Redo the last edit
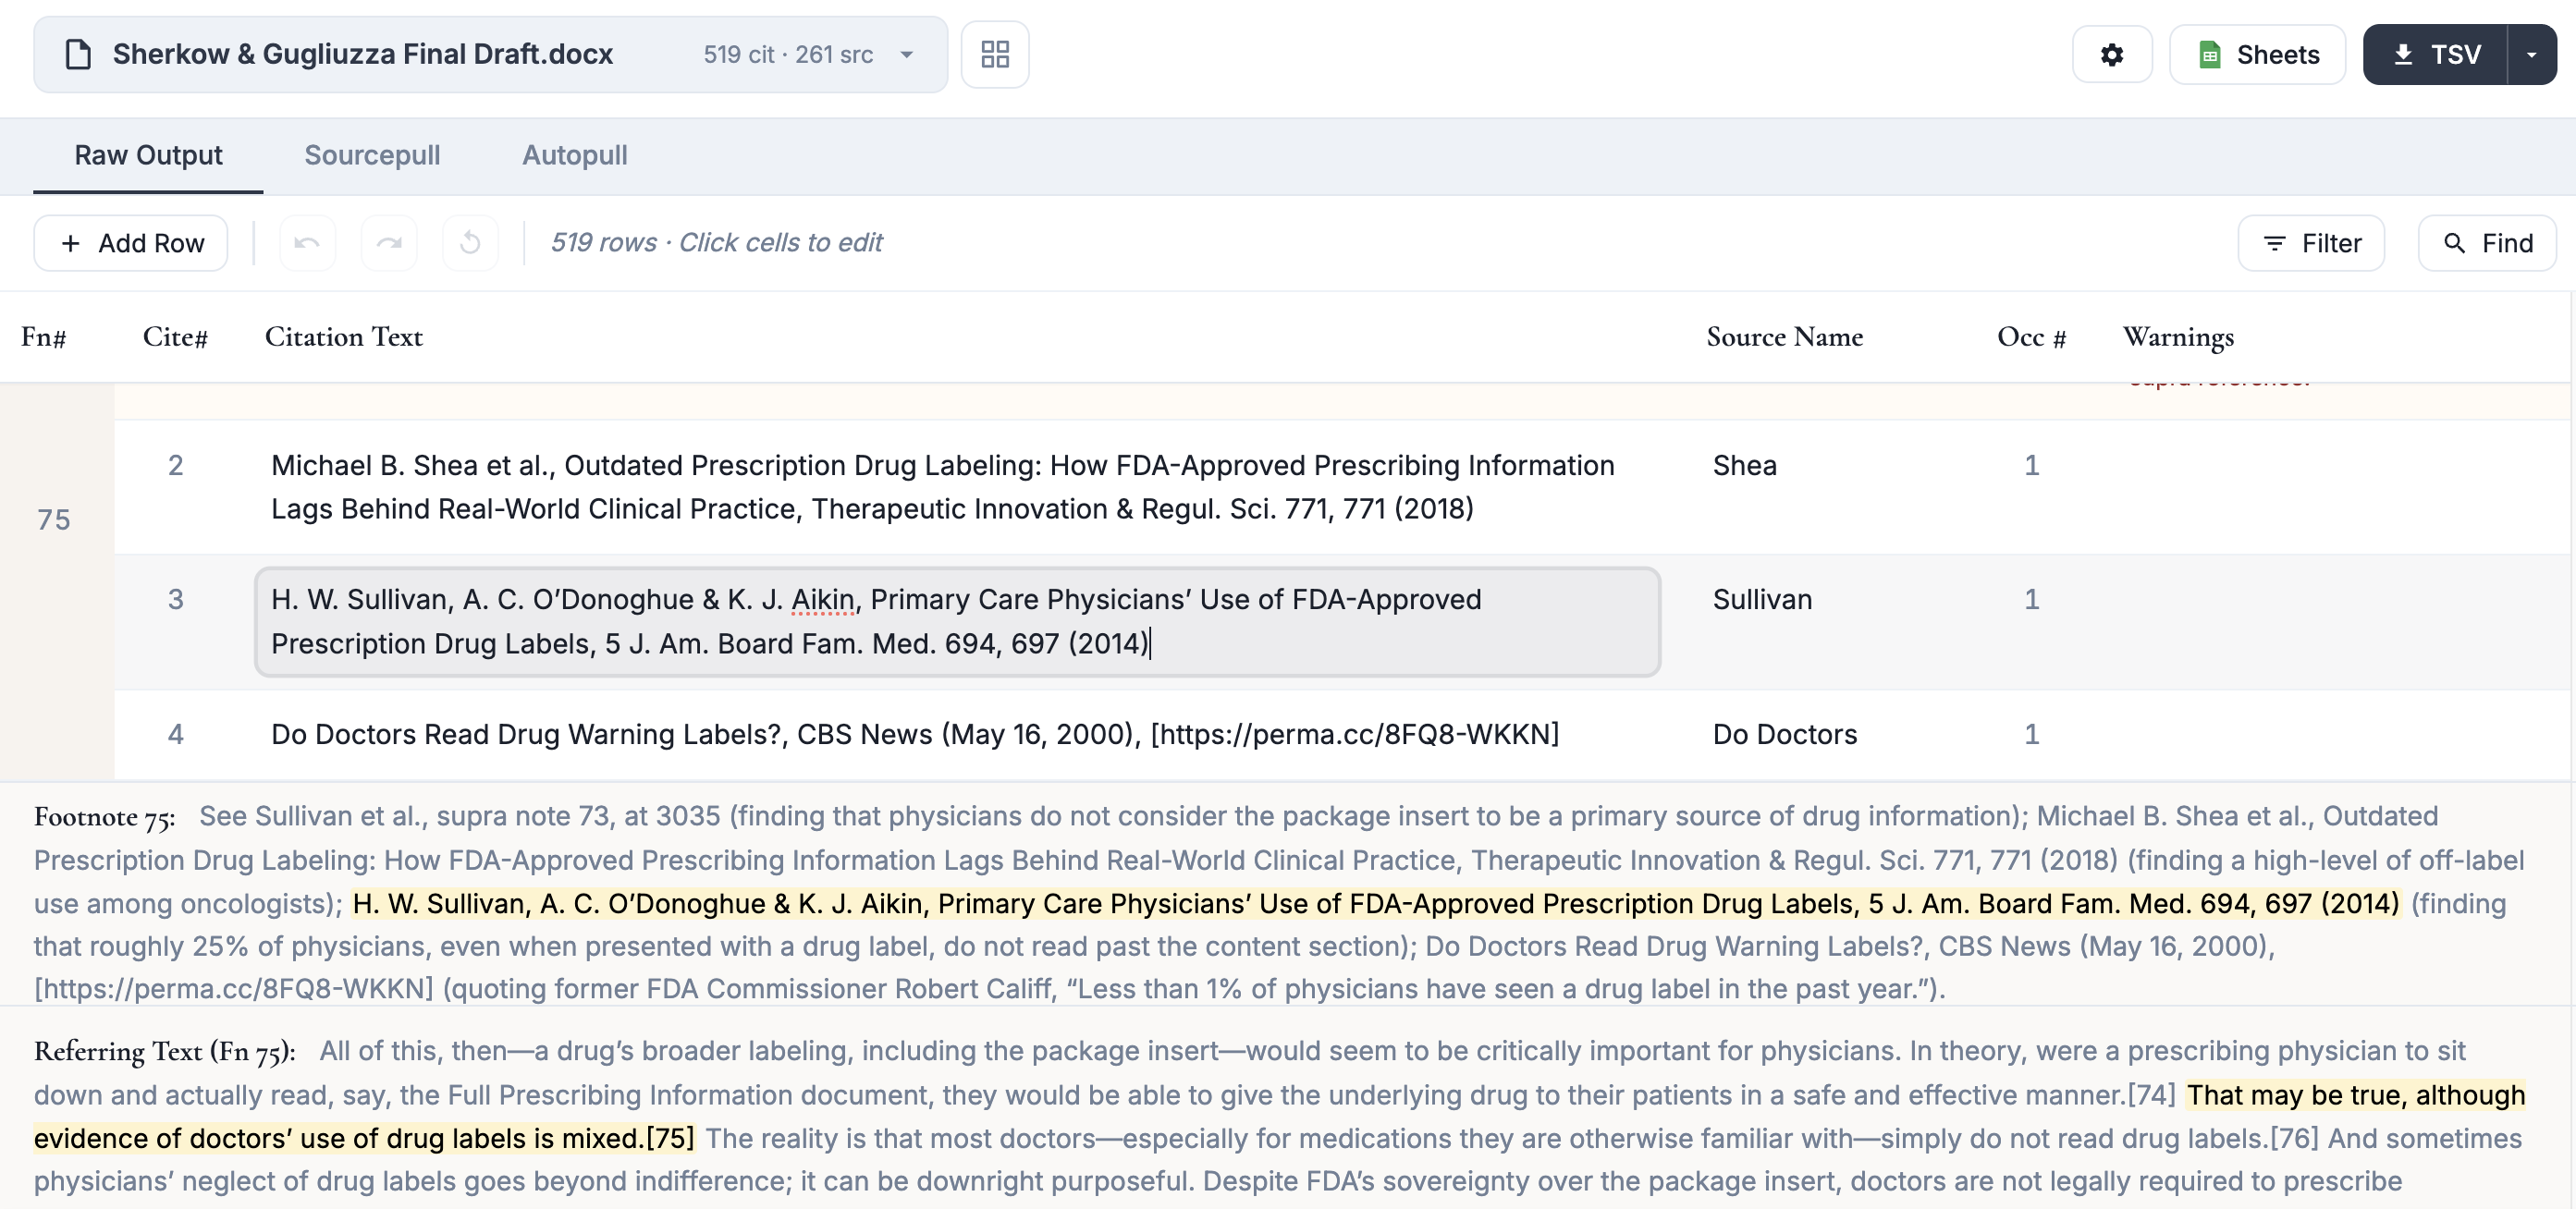Viewport: 2576px width, 1209px height. [x=389, y=242]
